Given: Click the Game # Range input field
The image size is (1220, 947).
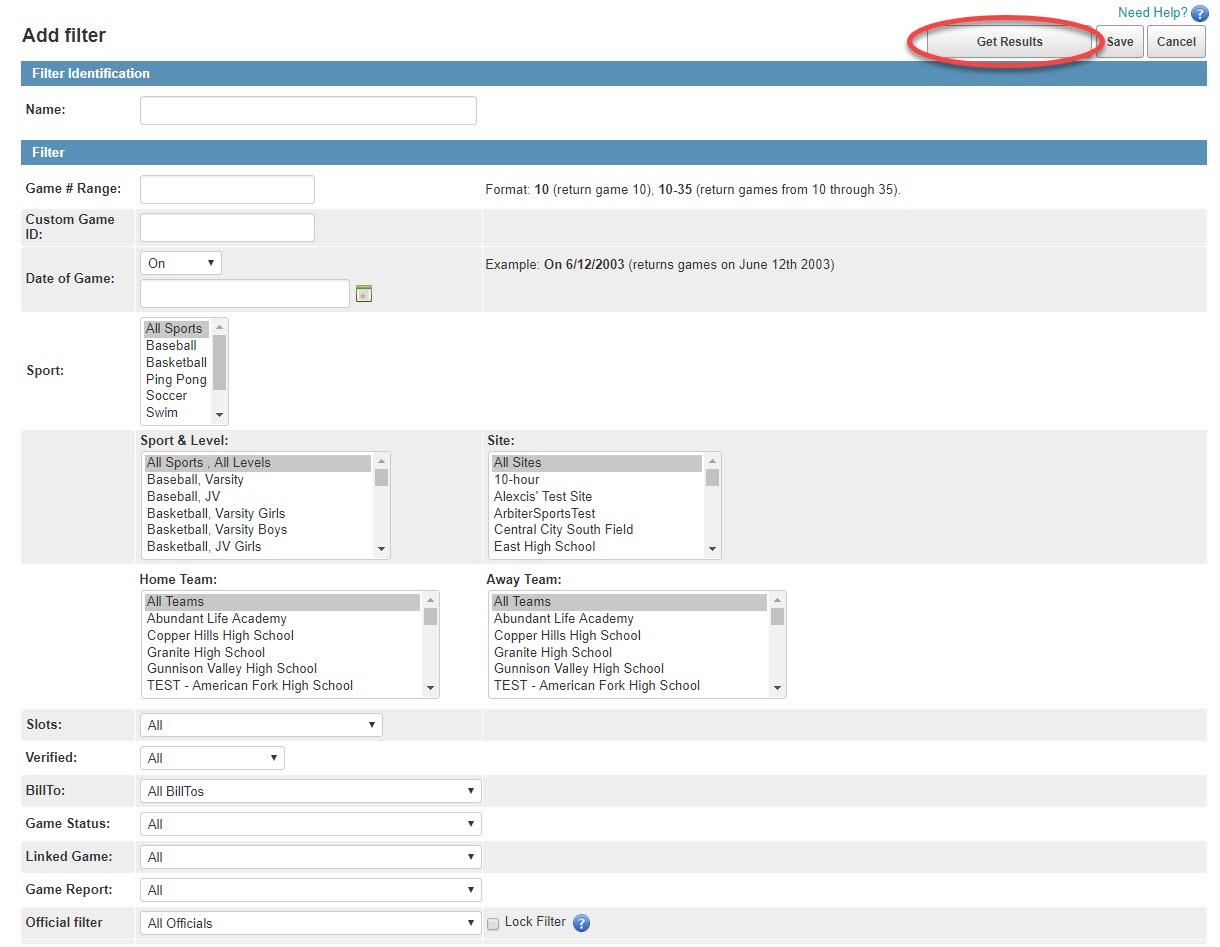Looking at the screenshot, I should (x=227, y=189).
